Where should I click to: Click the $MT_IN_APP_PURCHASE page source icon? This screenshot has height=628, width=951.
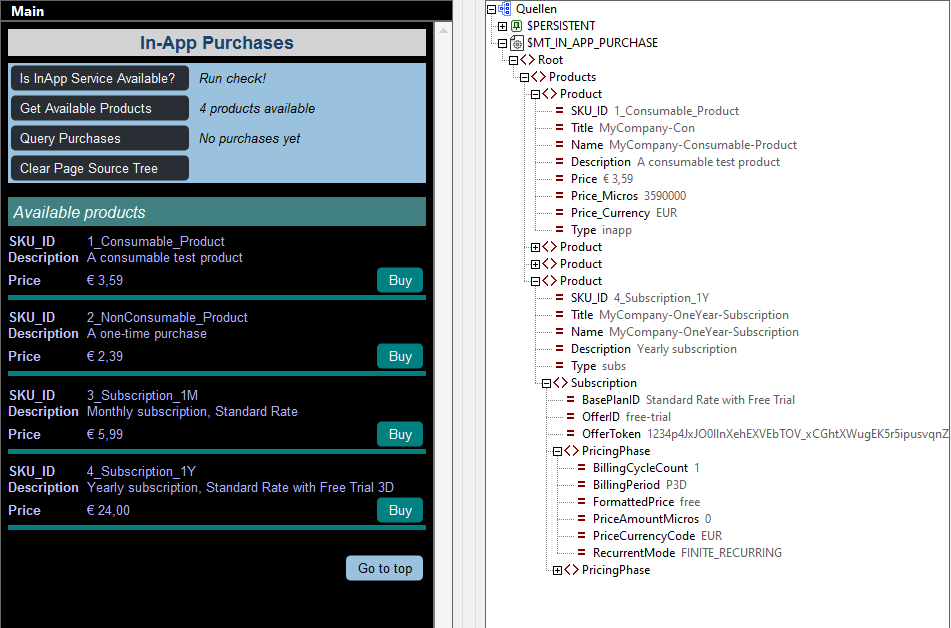[x=516, y=43]
